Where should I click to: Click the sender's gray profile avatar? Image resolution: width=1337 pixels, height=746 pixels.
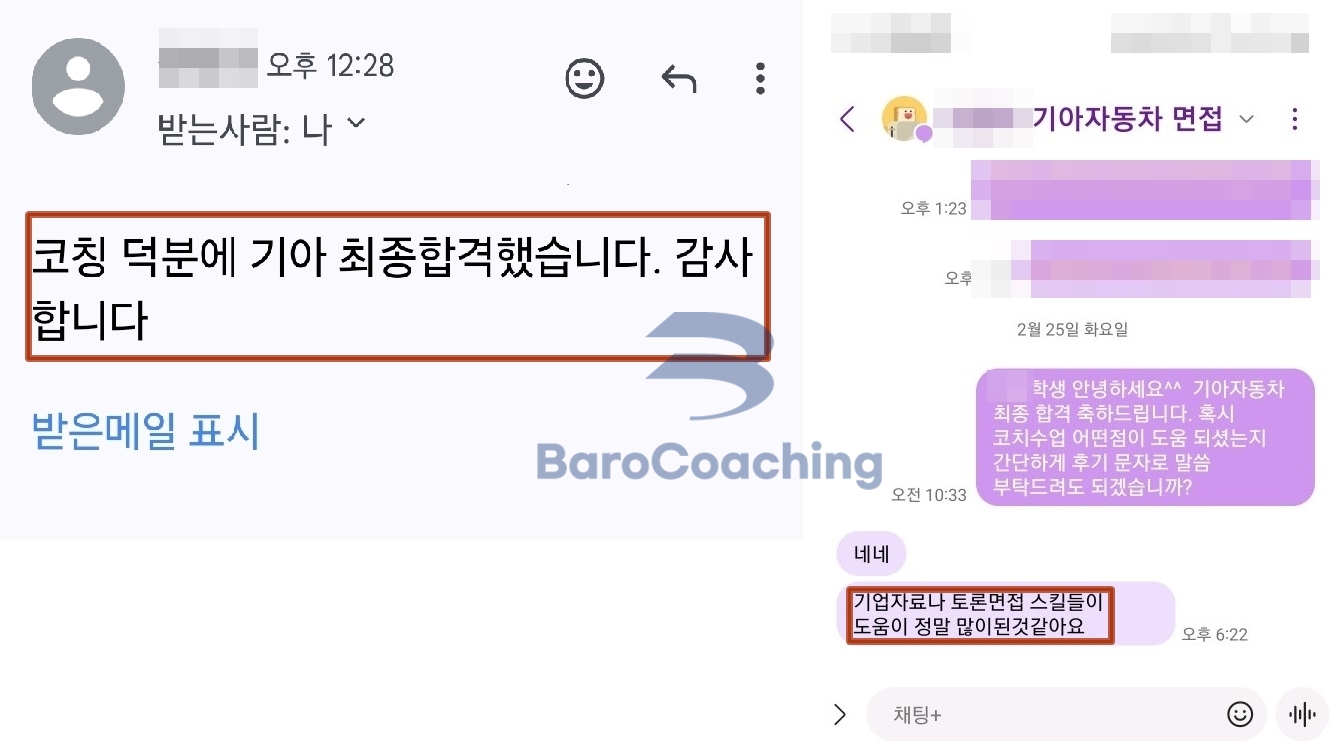[x=78, y=86]
